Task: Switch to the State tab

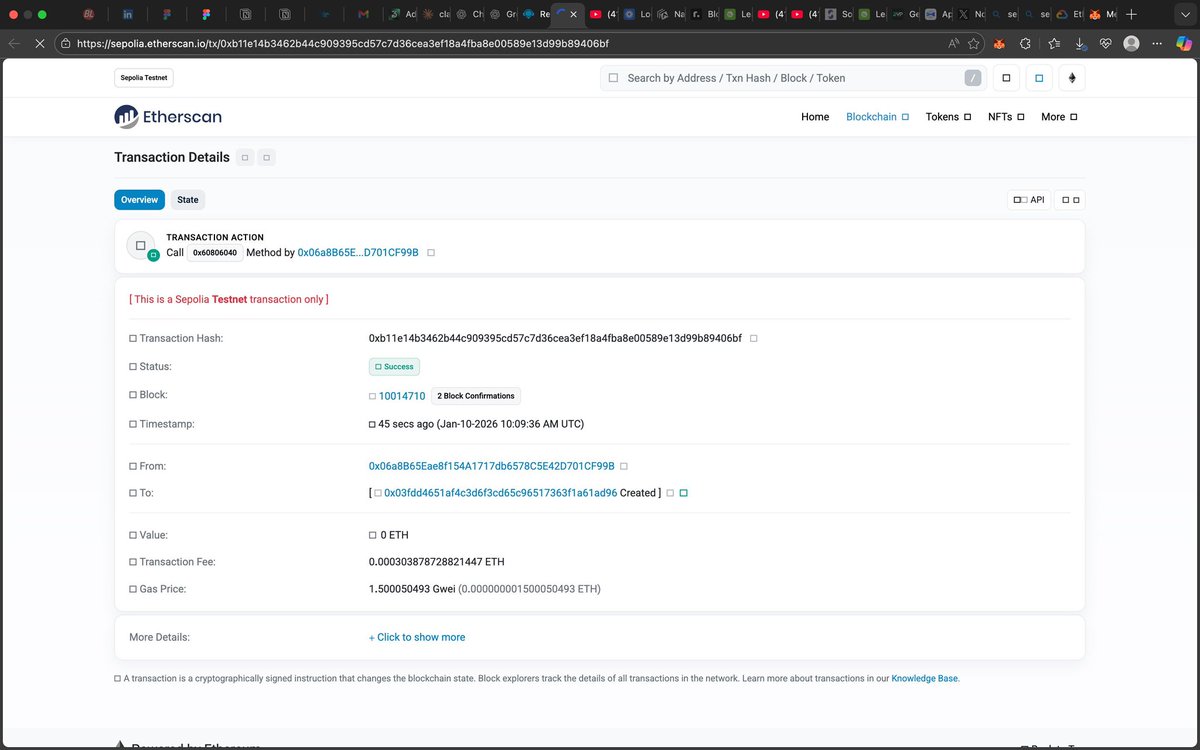Action: click(x=188, y=200)
